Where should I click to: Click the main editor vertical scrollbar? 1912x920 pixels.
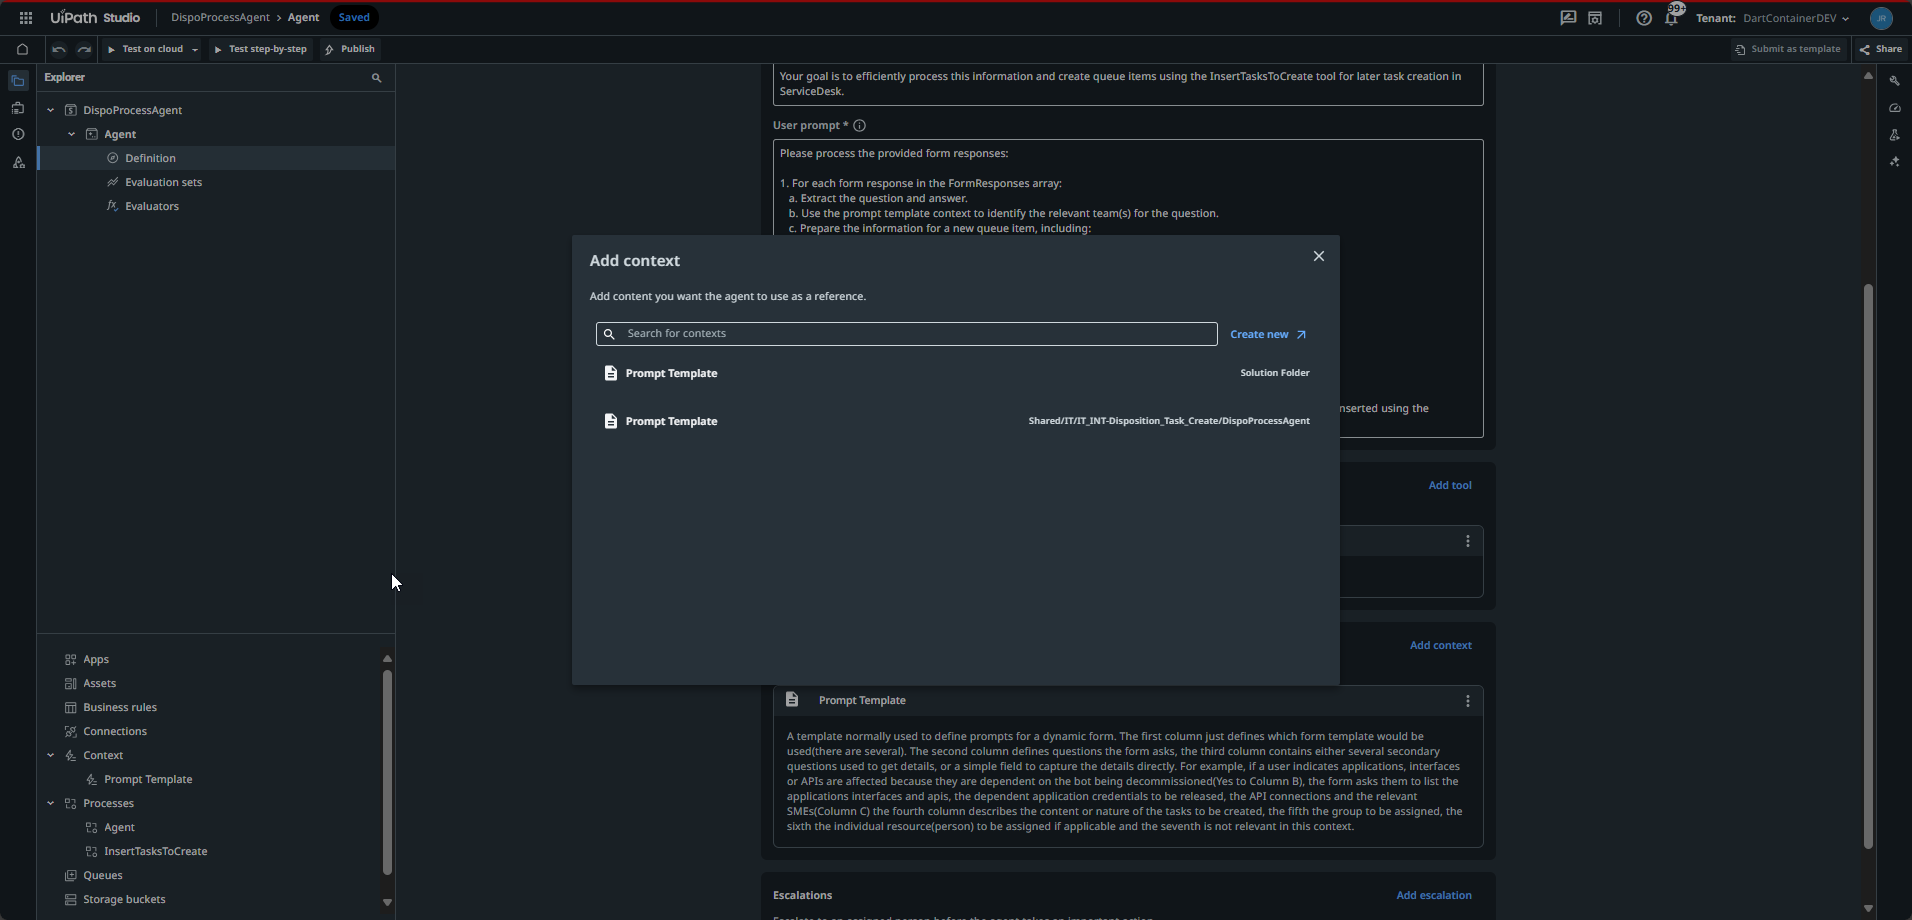[1868, 566]
